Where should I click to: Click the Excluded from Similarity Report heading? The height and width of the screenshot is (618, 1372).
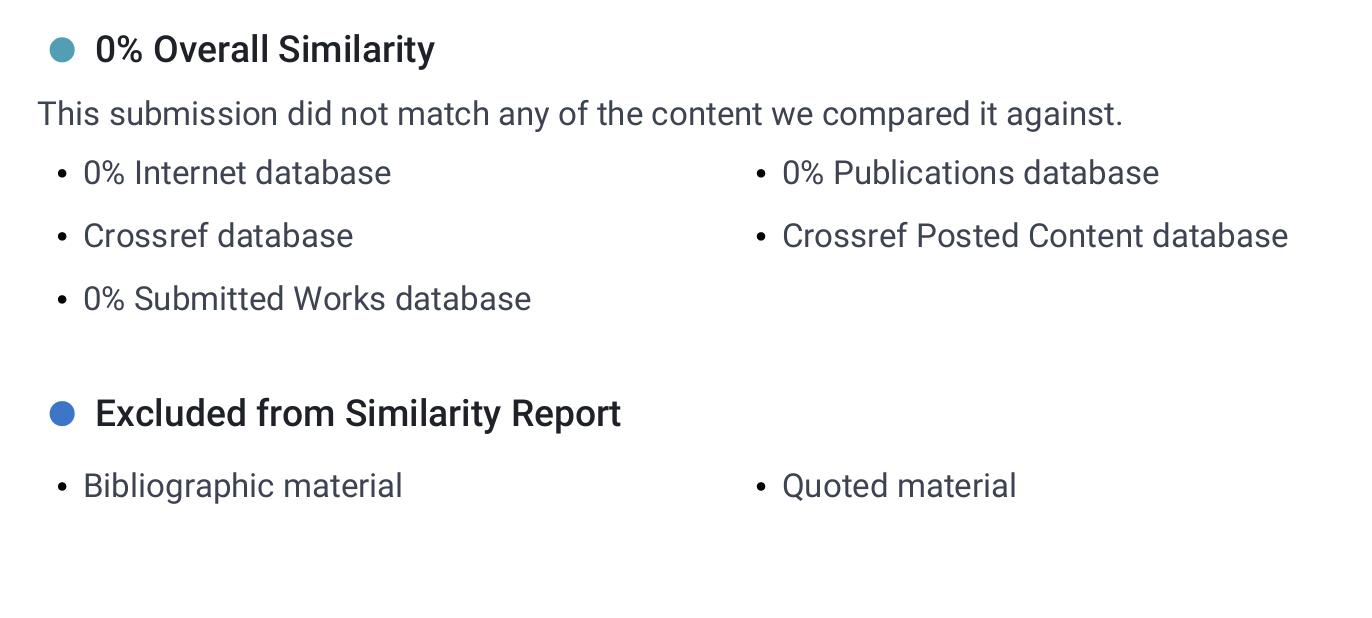pyautogui.click(x=358, y=414)
